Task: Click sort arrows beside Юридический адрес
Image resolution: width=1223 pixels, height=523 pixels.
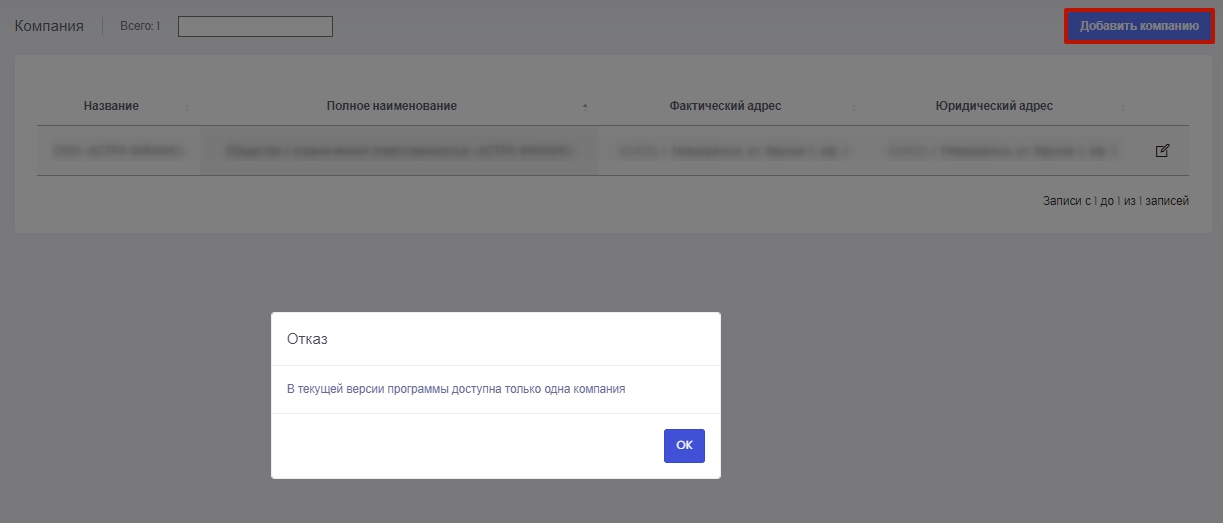Action: click(x=1123, y=107)
